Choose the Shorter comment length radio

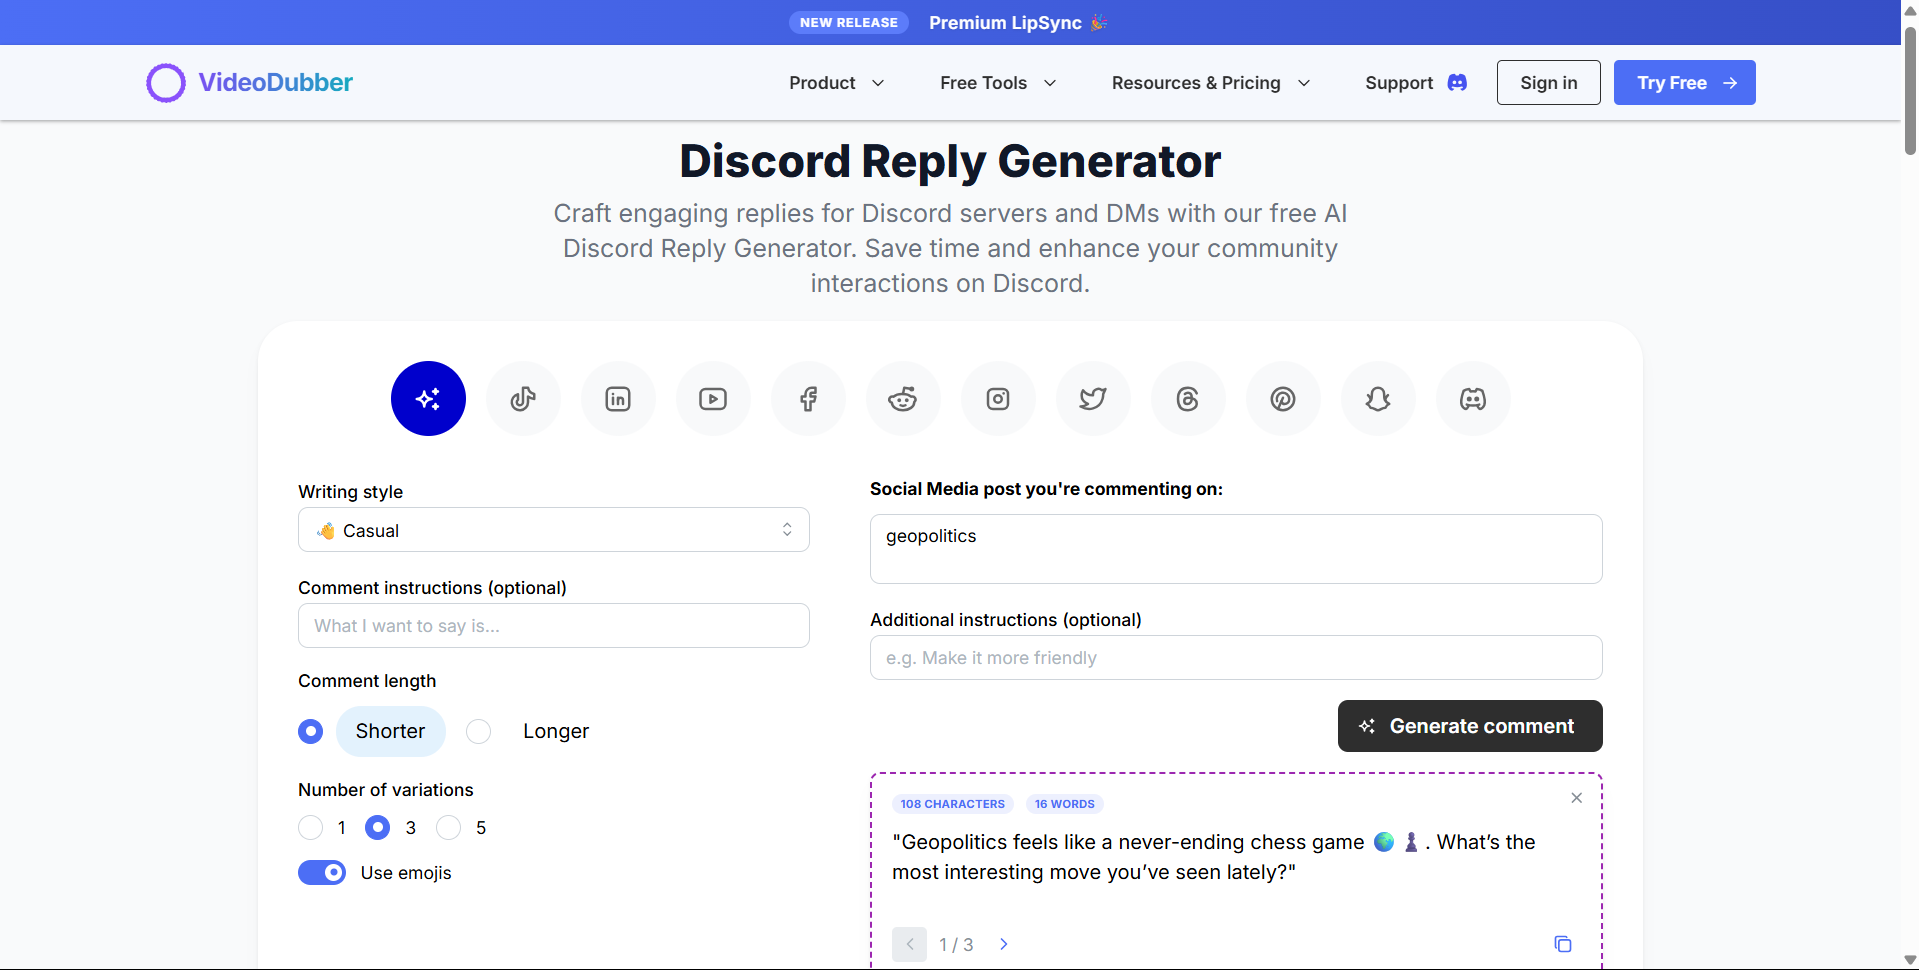click(311, 731)
